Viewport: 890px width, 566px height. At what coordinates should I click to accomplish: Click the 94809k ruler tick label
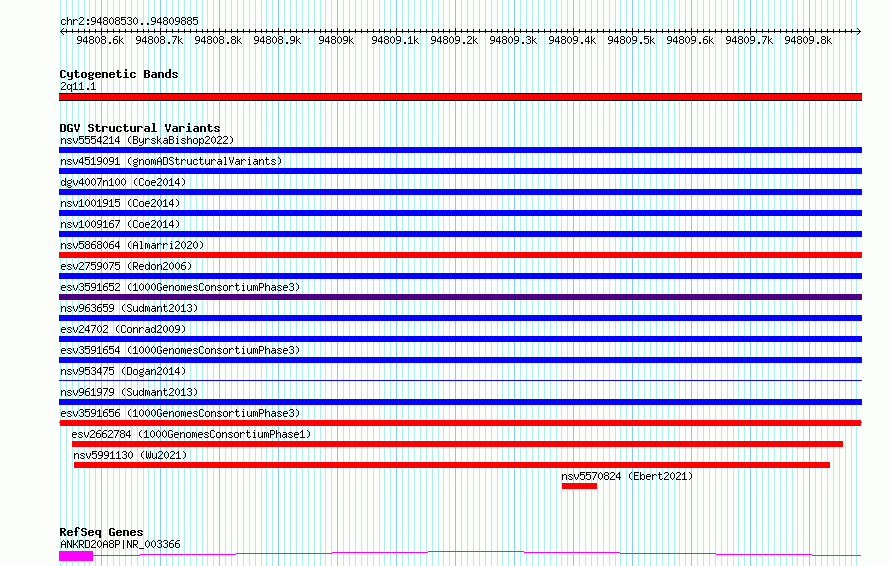[x=336, y=40]
